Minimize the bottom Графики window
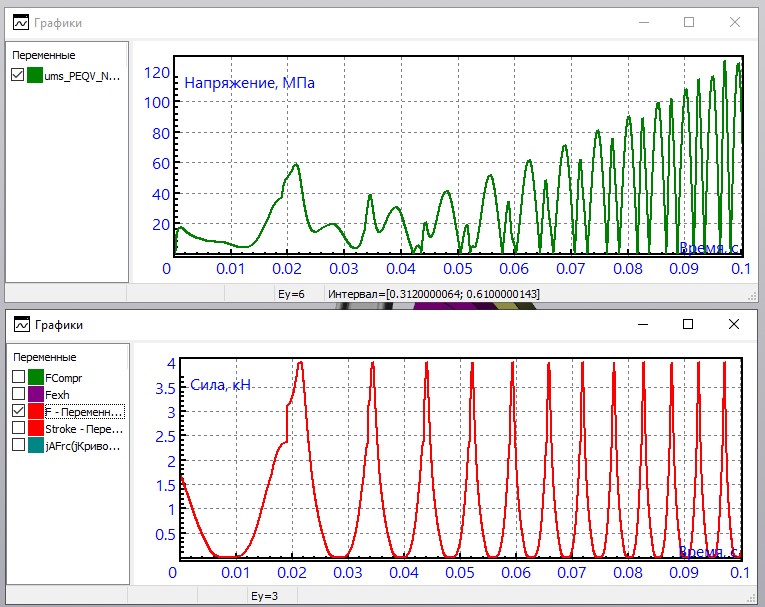Screen dimensions: 765x607 642,325
